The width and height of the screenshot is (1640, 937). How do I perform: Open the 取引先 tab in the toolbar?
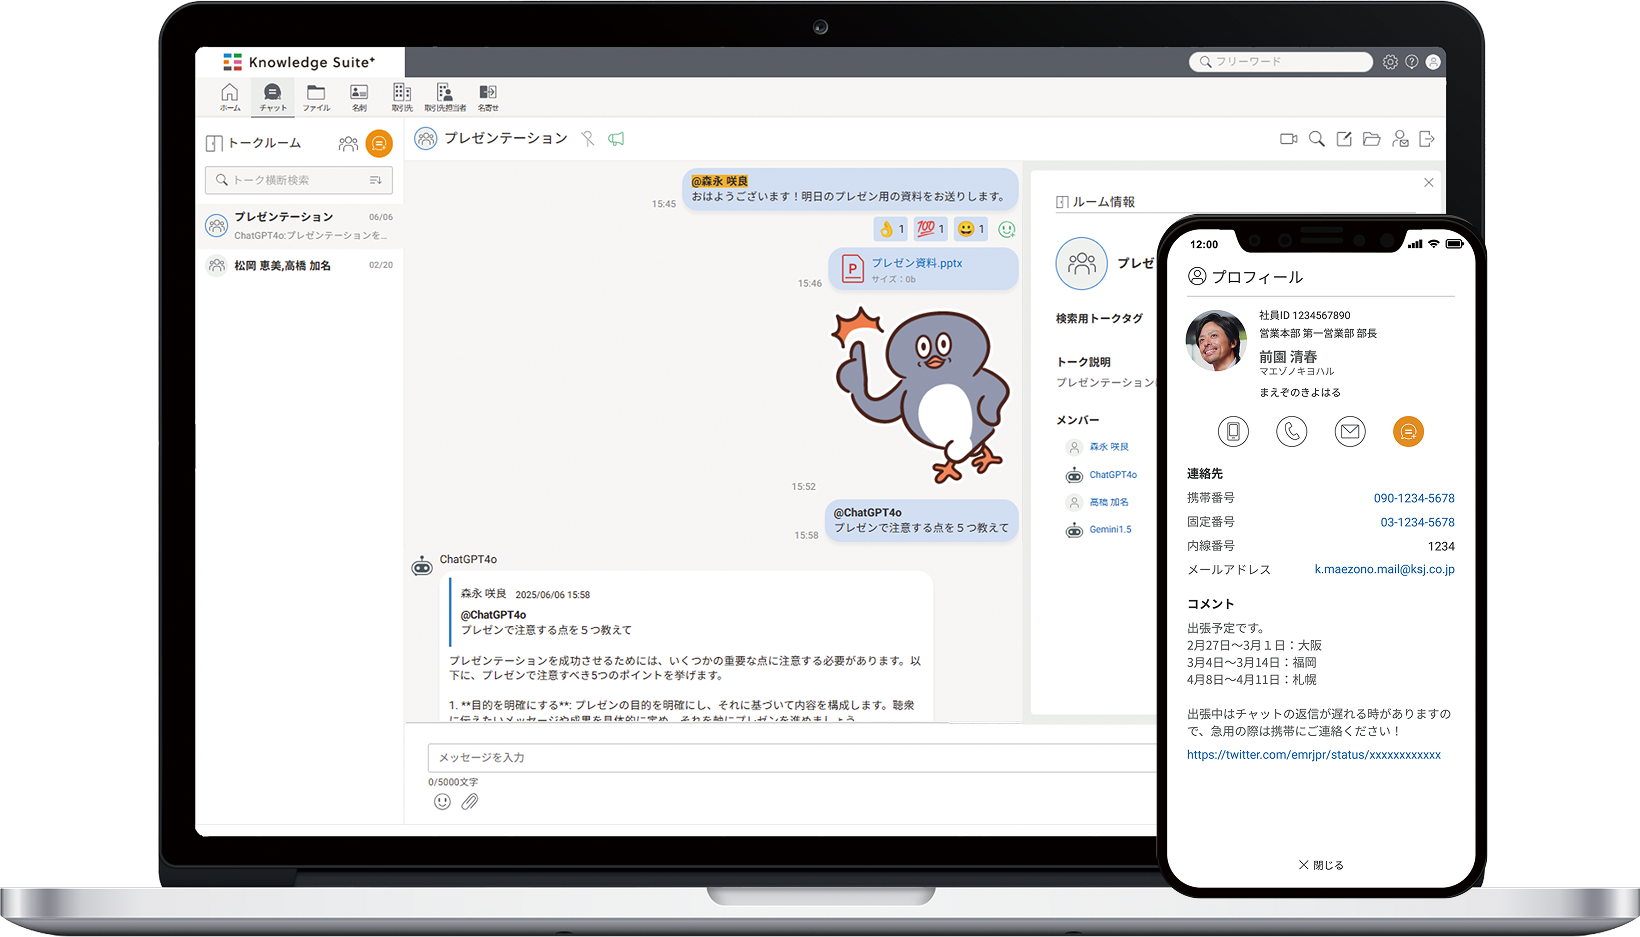pos(402,97)
